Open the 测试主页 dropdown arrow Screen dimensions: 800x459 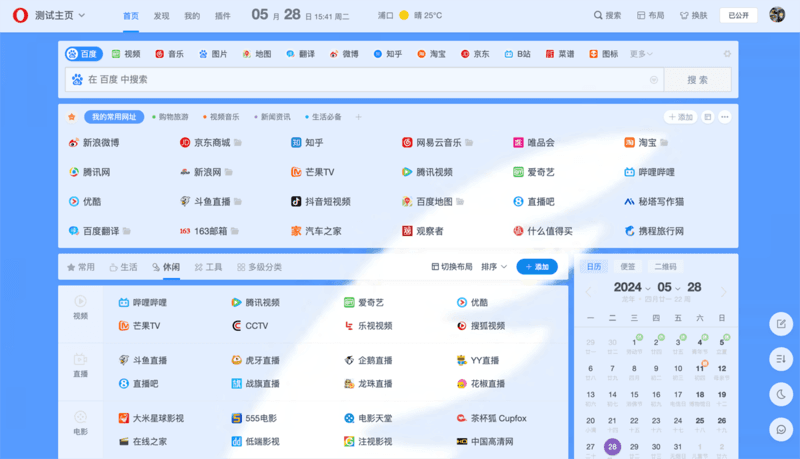[82, 15]
